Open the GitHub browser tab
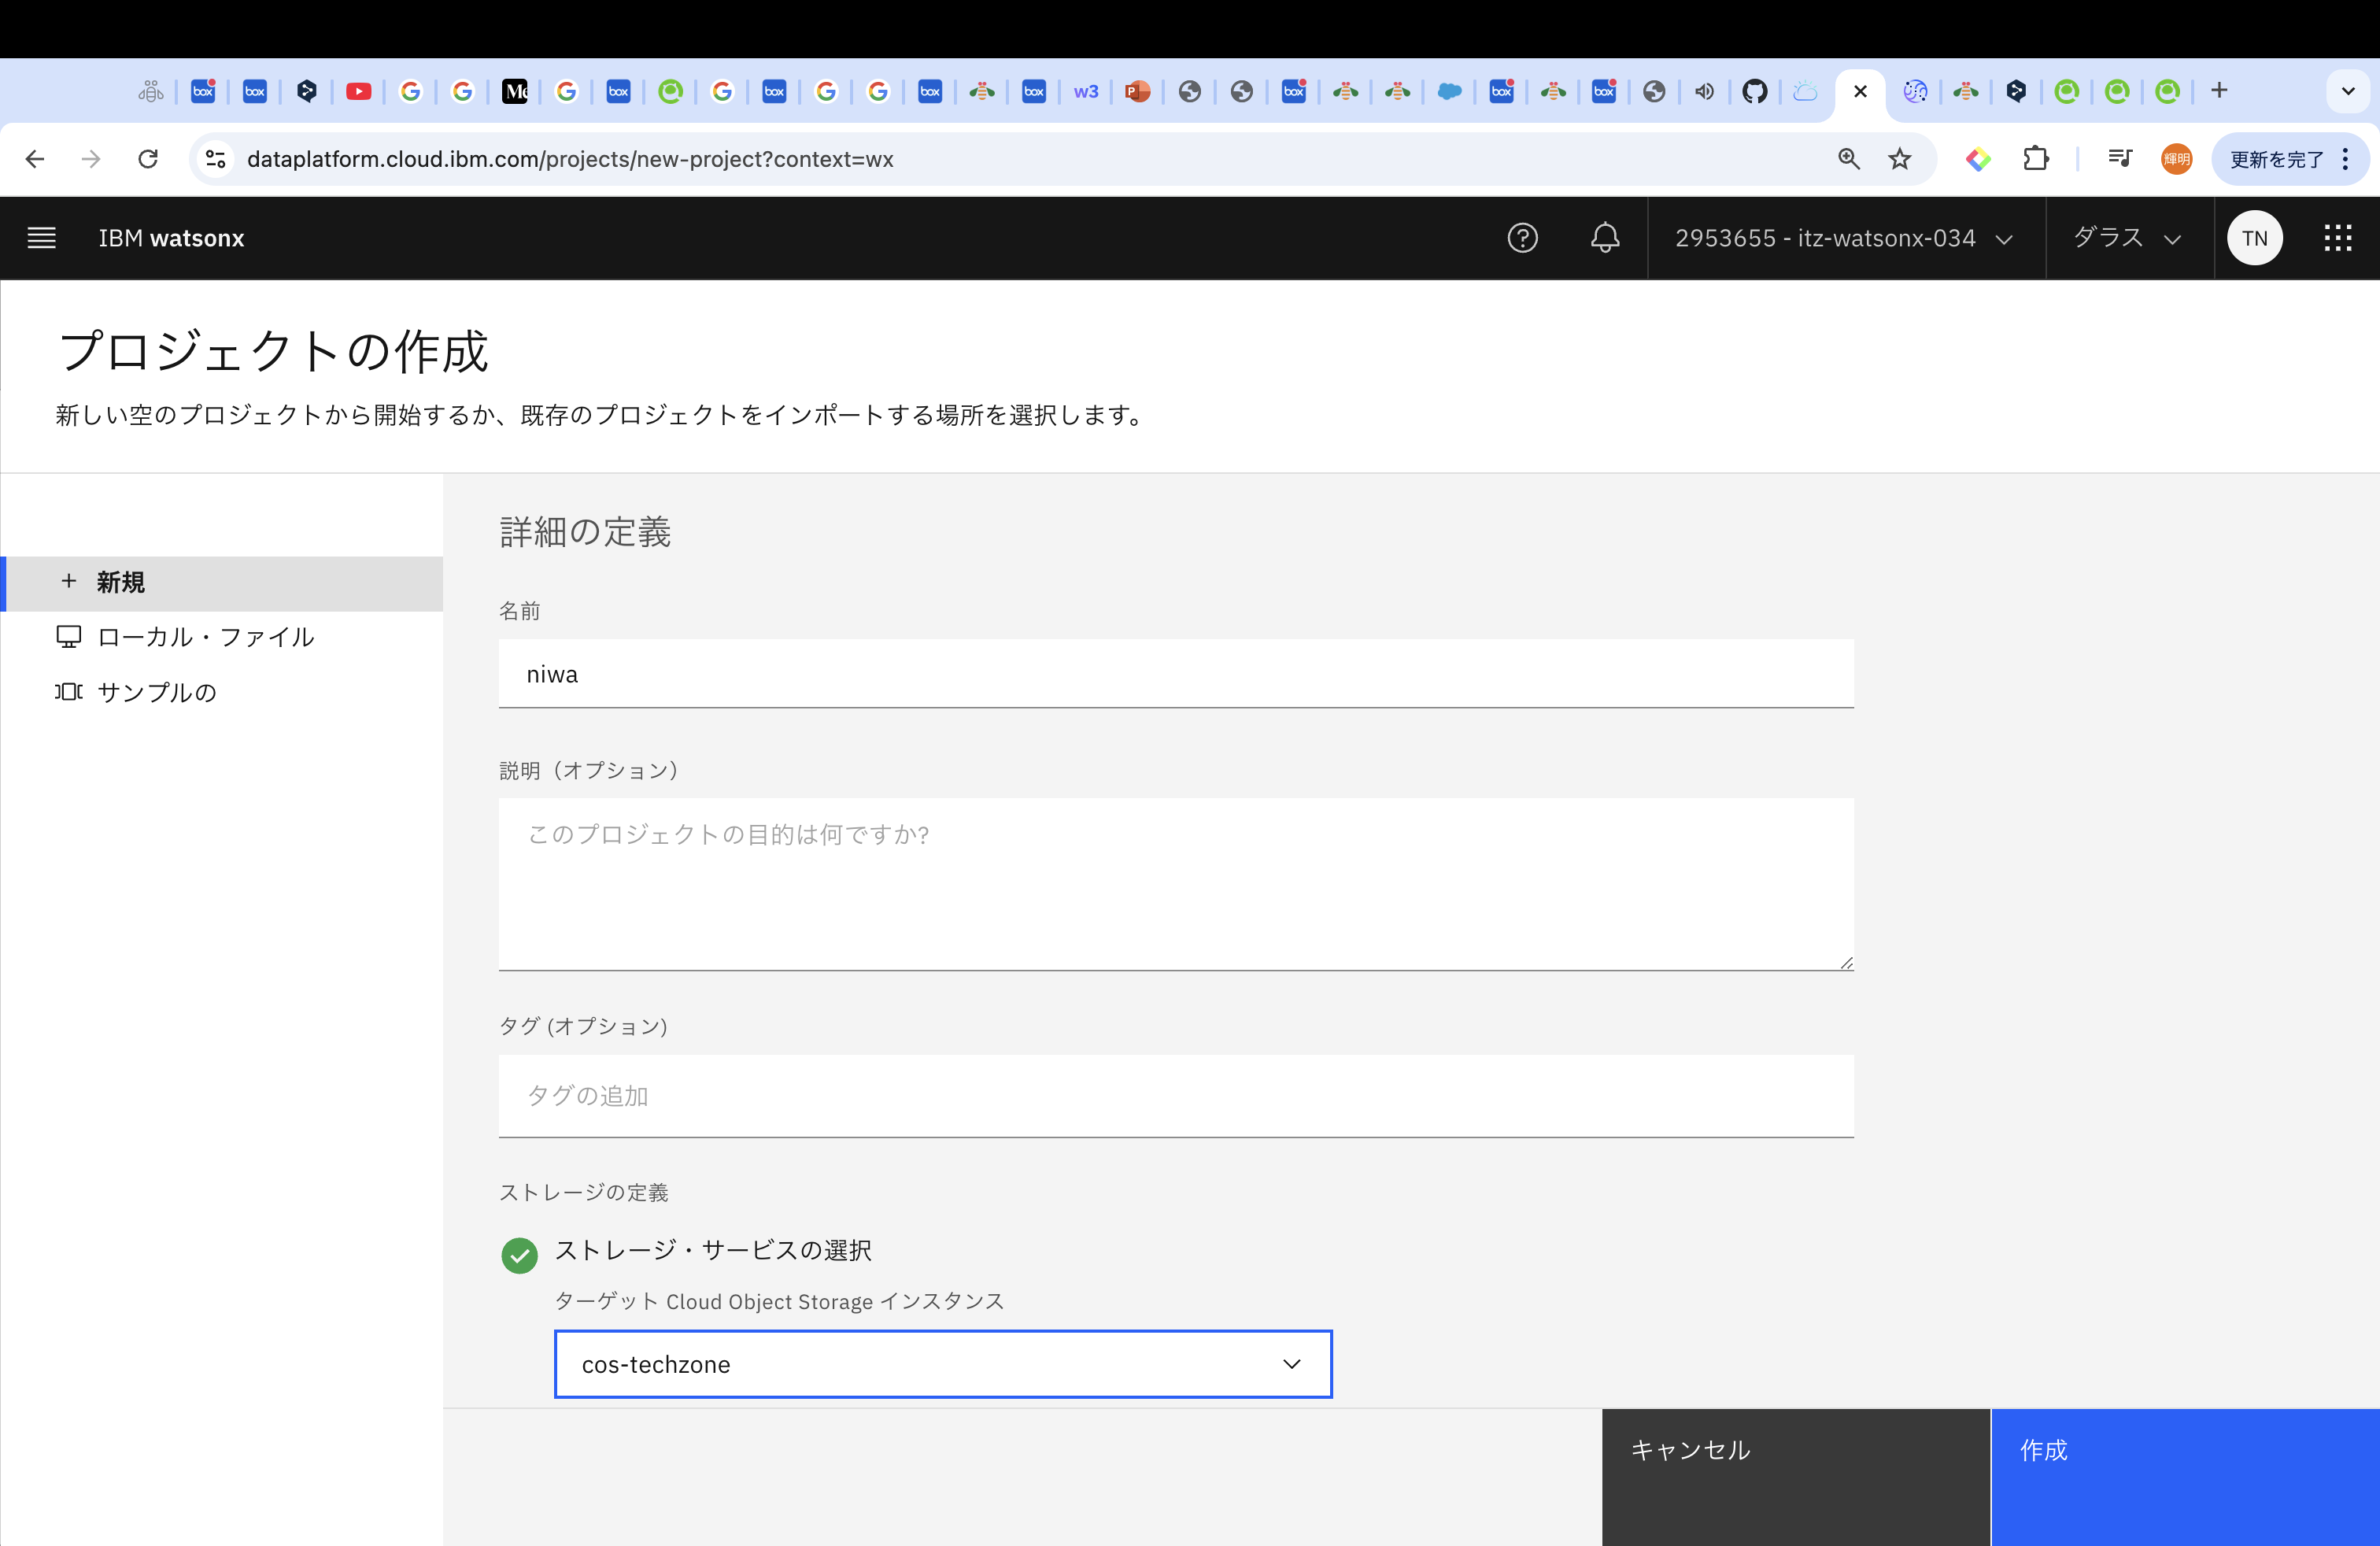 [1754, 92]
